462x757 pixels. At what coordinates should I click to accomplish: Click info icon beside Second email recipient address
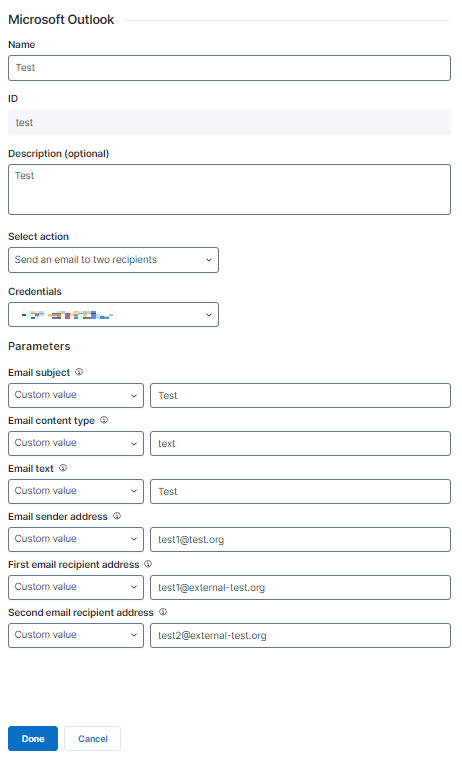pyautogui.click(x=163, y=612)
